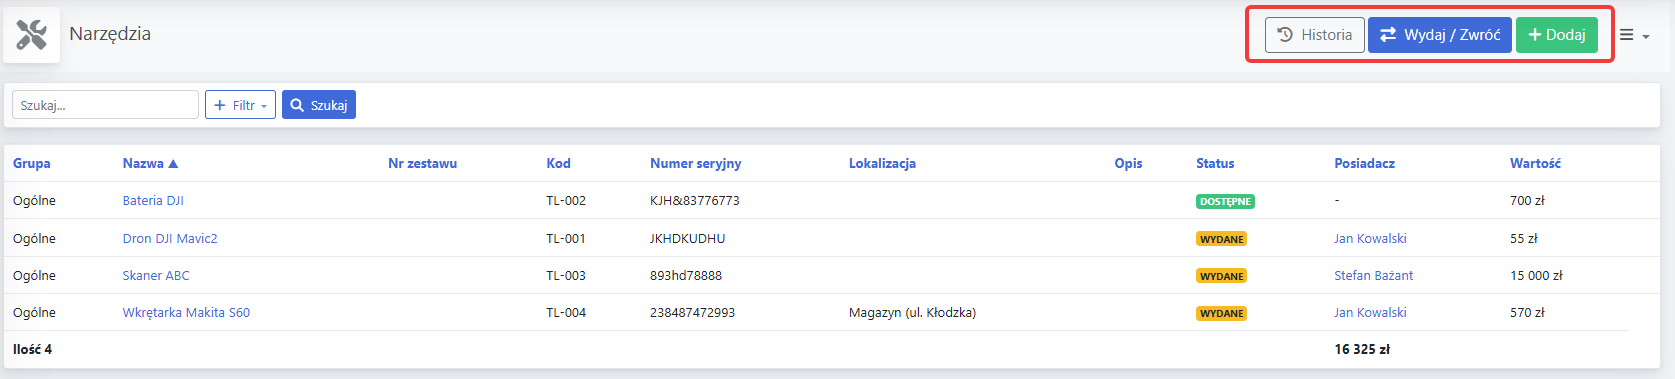Open the Historia button
The image size is (1675, 379).
tap(1314, 35)
